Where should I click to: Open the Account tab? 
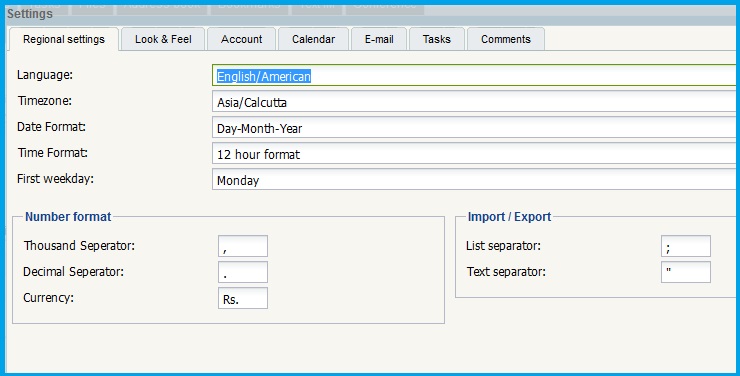tap(241, 39)
